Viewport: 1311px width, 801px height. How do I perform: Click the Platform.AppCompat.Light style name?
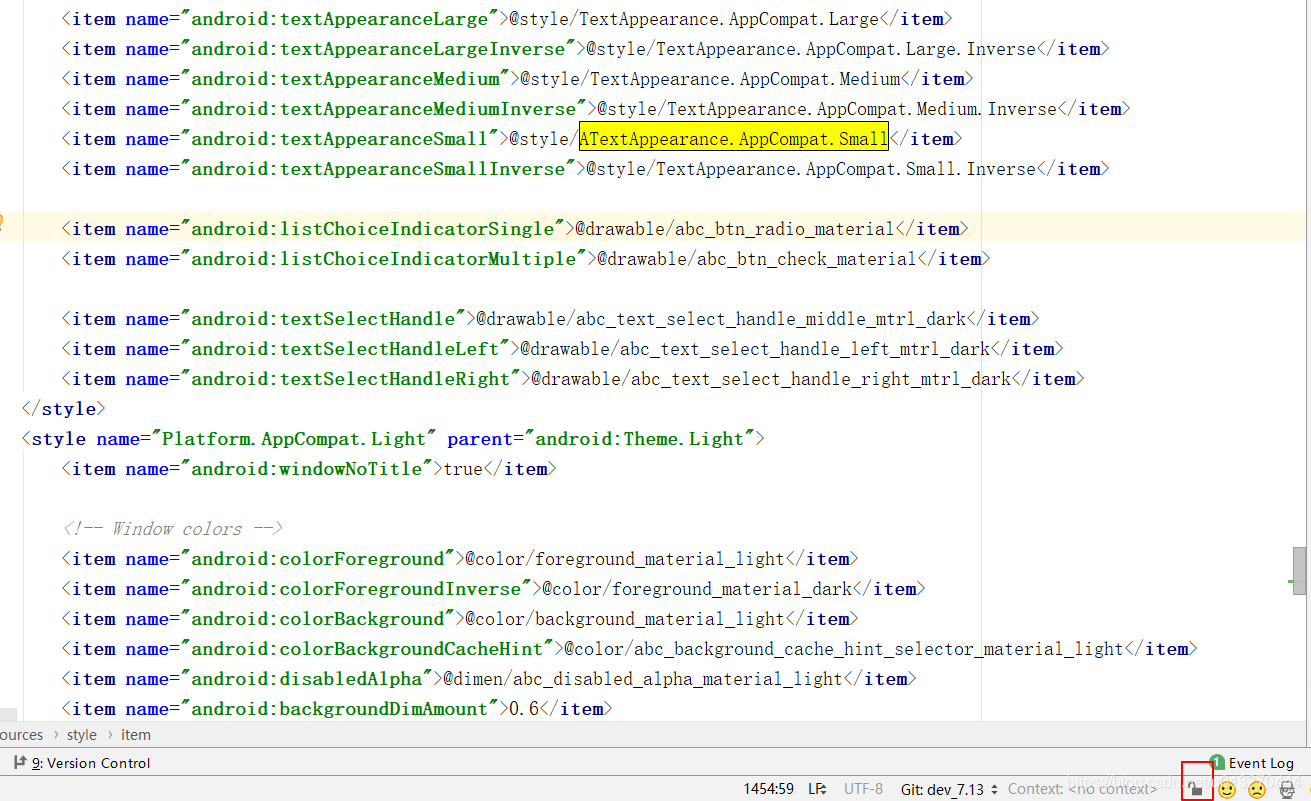tap(294, 439)
